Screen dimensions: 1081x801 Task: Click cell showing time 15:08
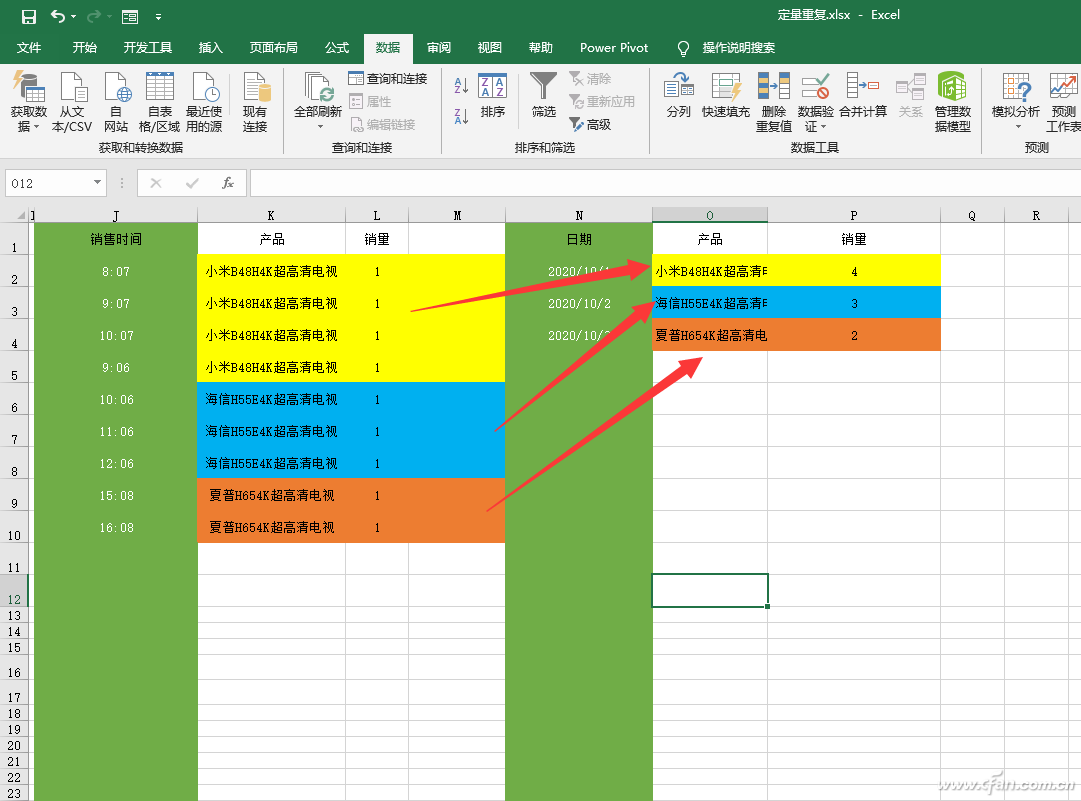(116, 496)
